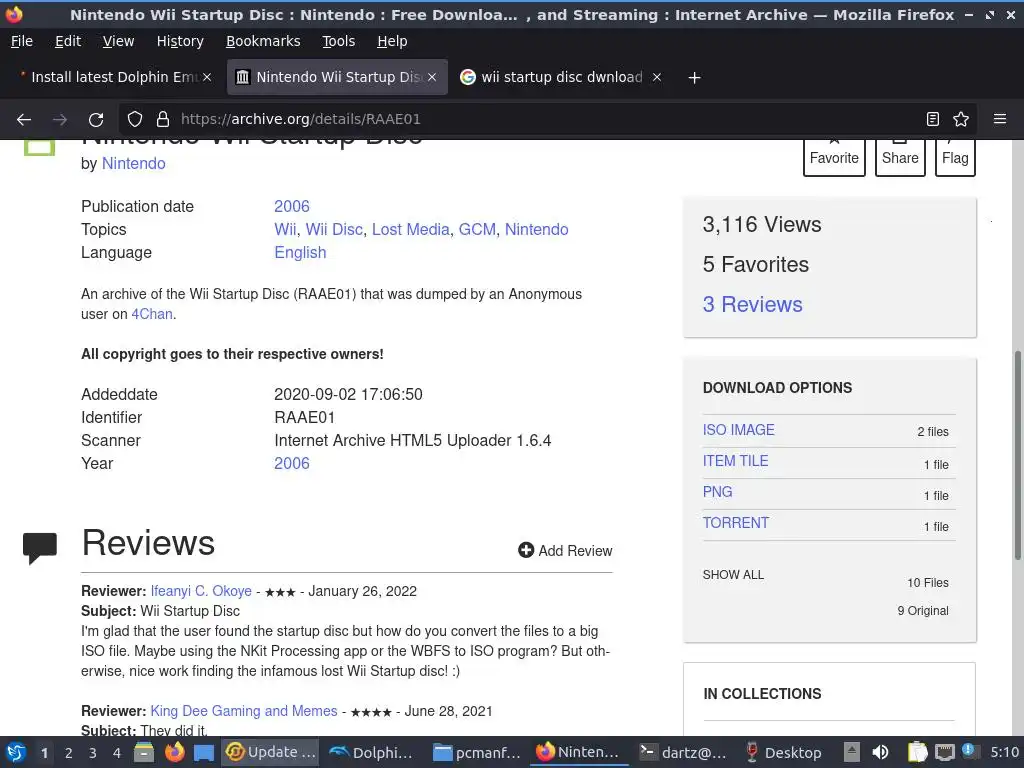1024x768 pixels.
Task: Open the GCM topic link
Action: point(477,229)
